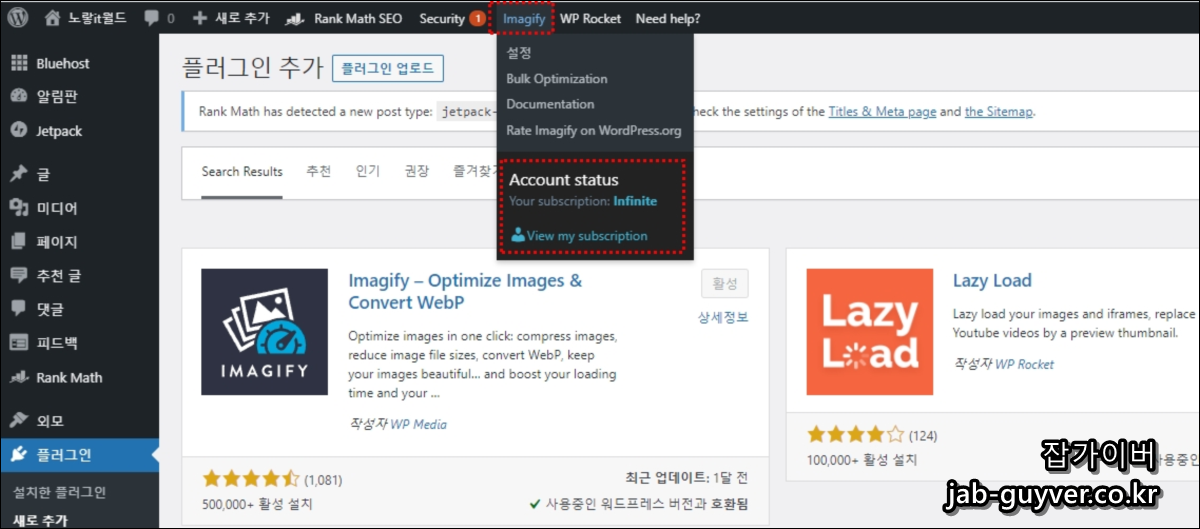Click the Infinite subscription text

(x=635, y=201)
